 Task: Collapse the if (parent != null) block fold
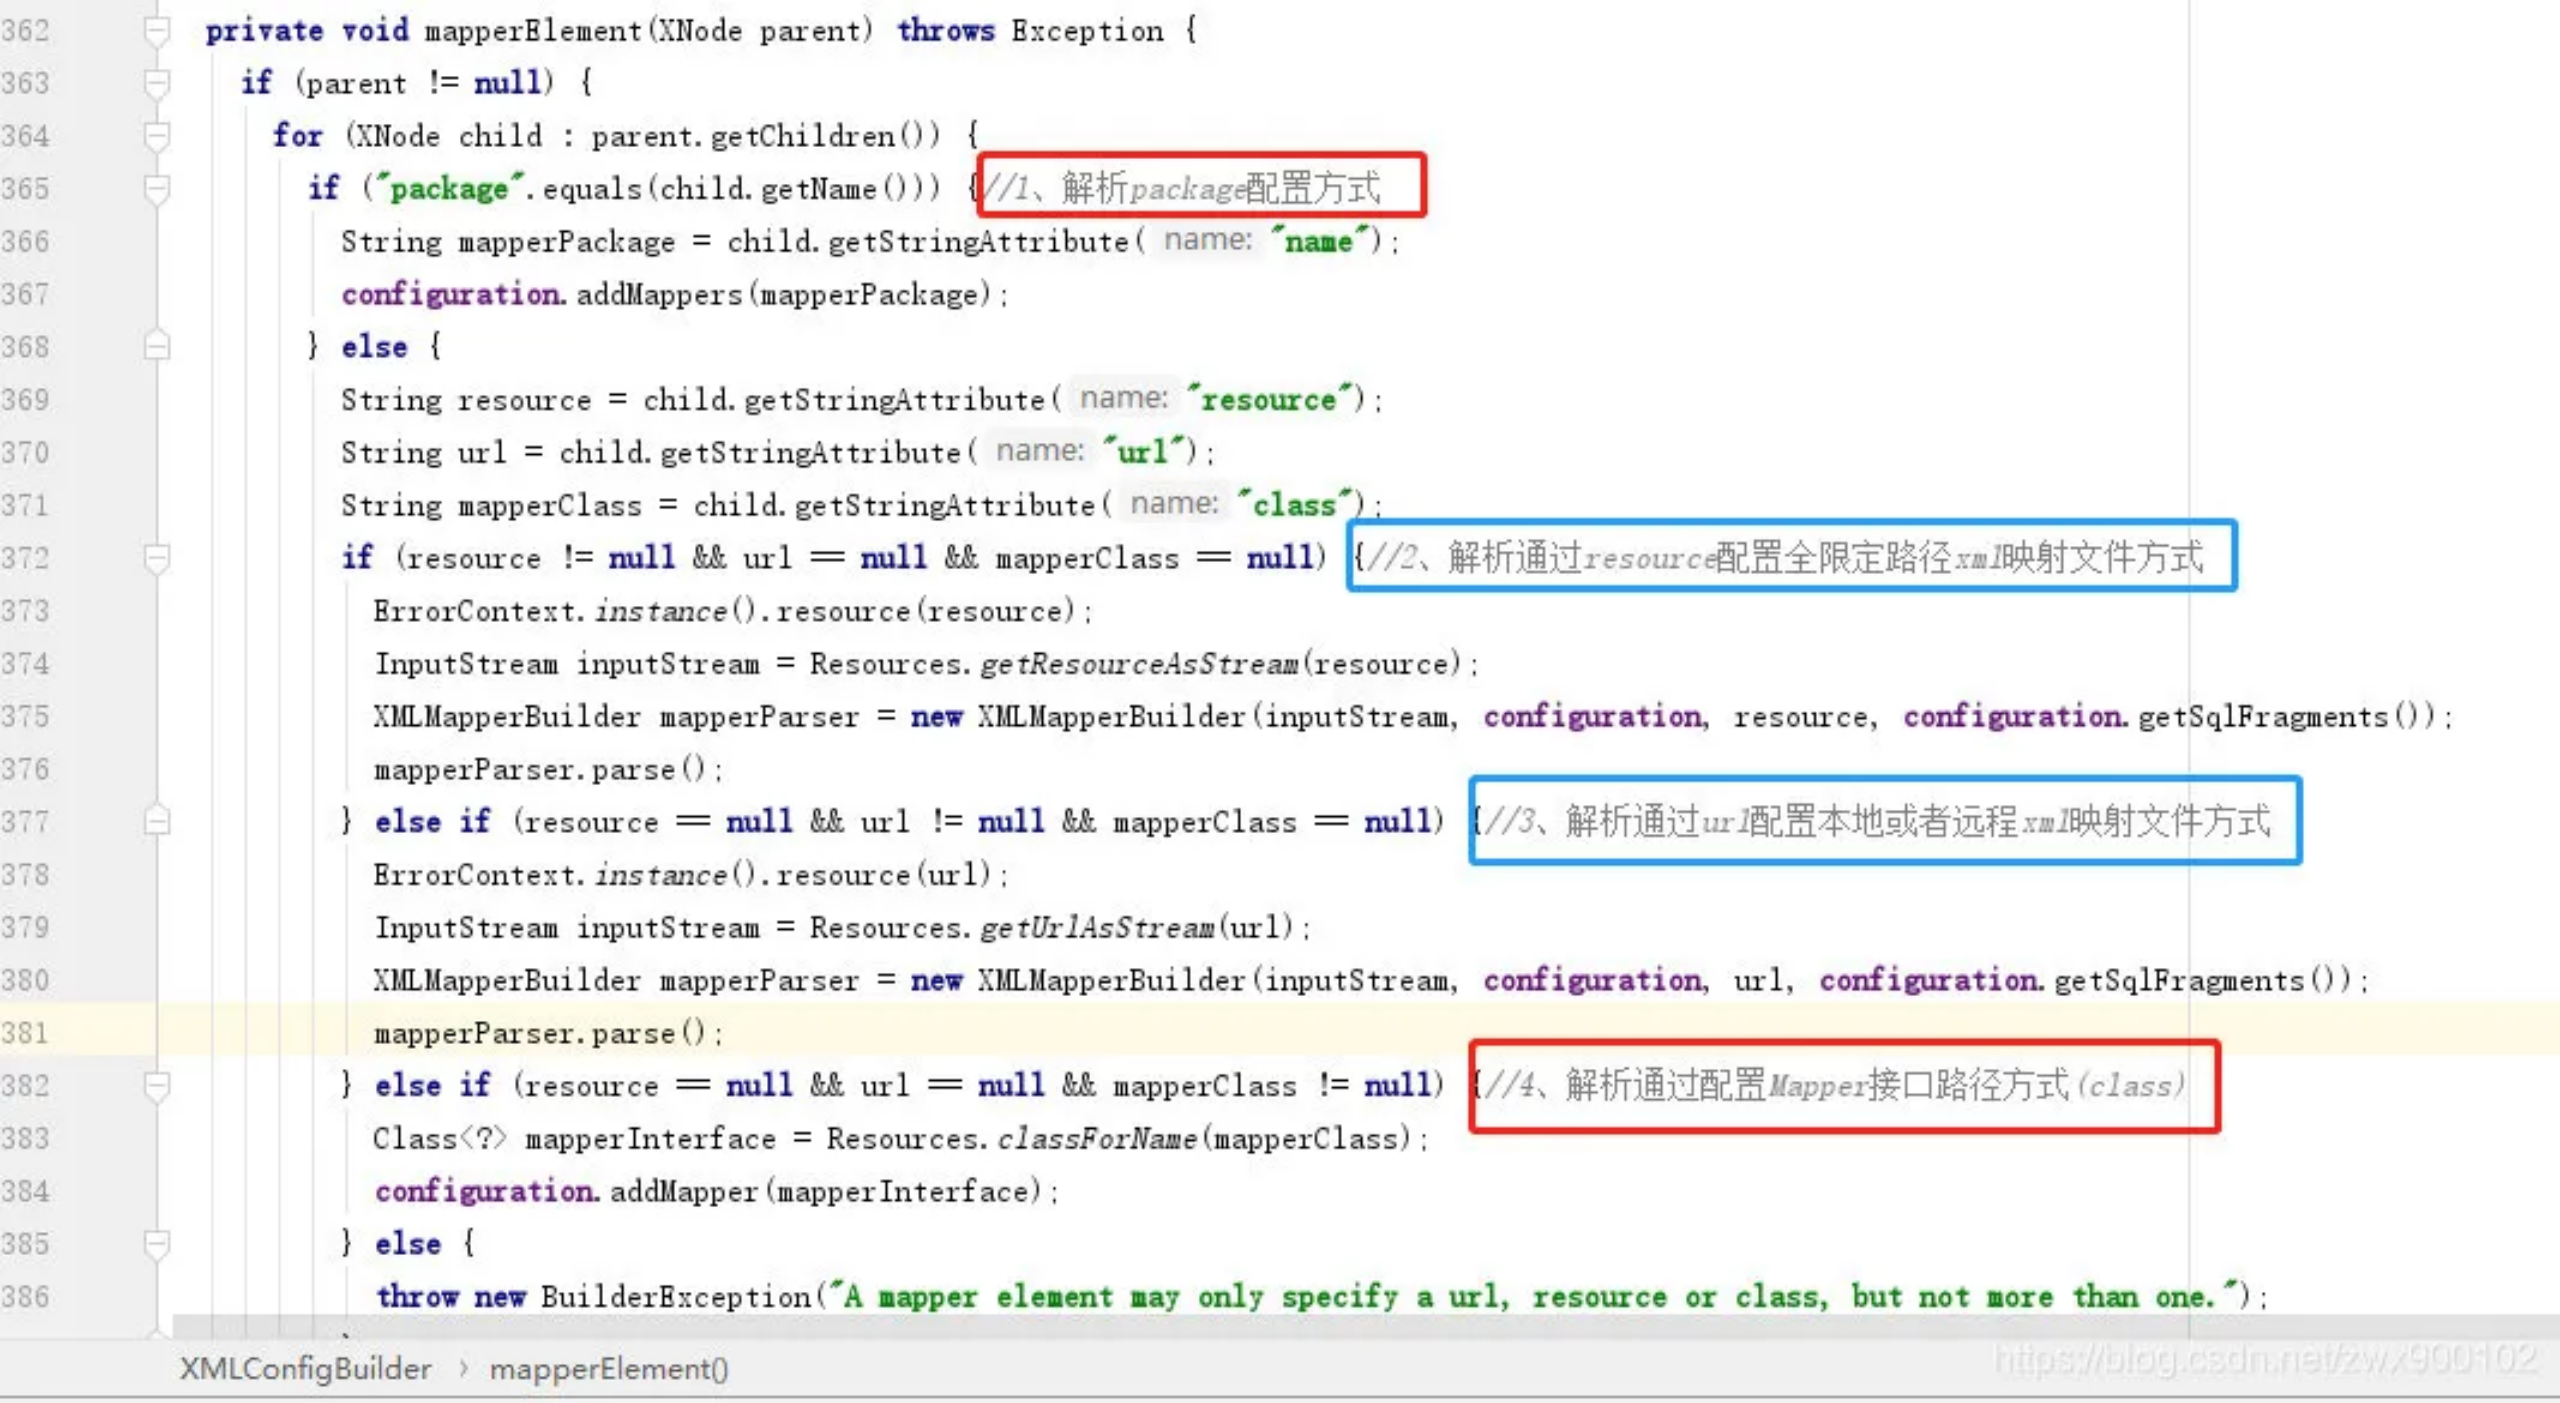pyautogui.click(x=157, y=83)
